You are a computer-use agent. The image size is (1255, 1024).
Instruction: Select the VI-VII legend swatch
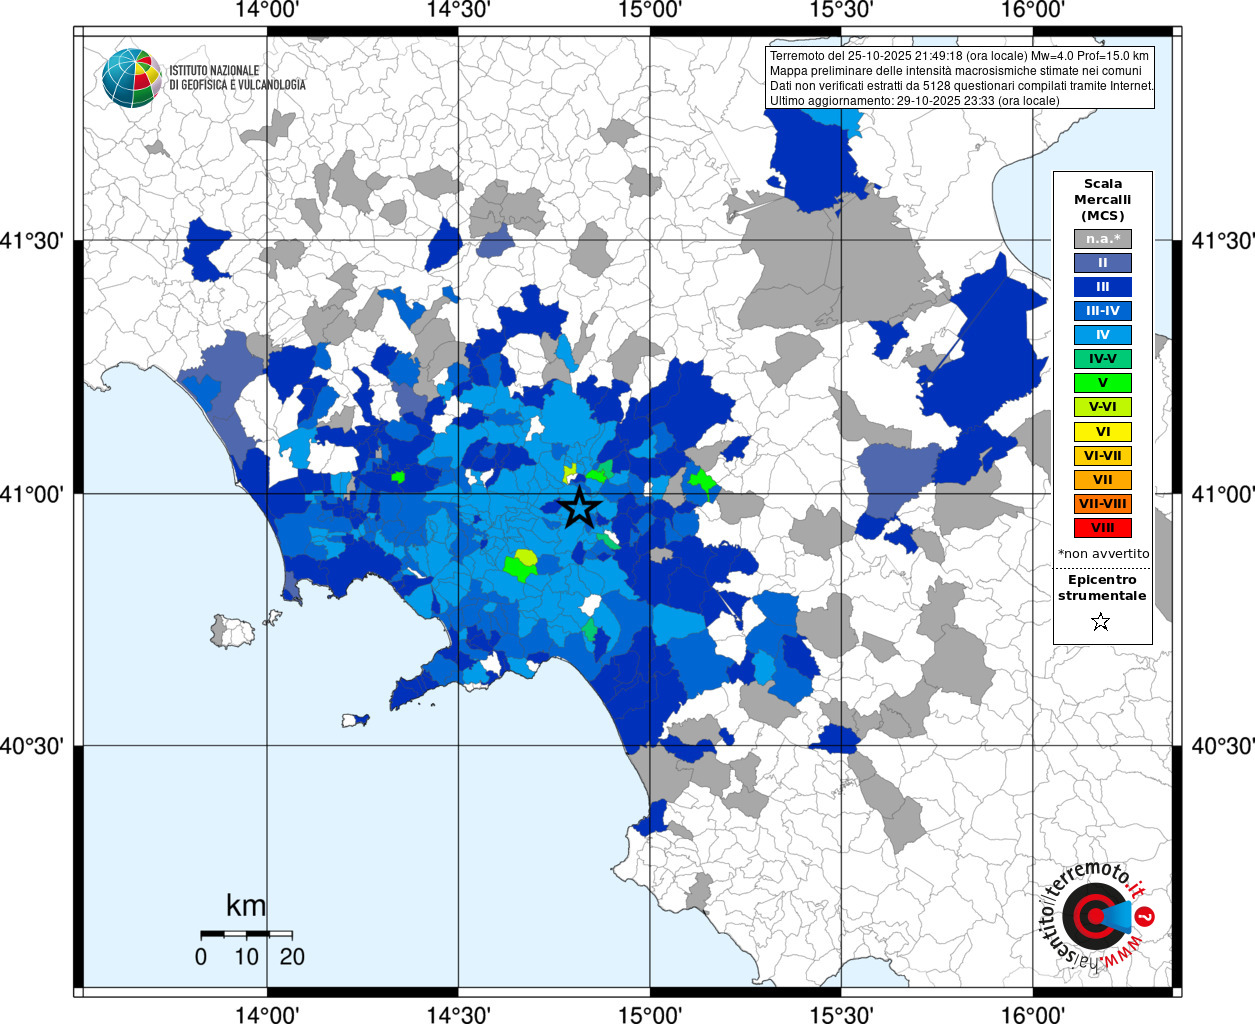1103,456
